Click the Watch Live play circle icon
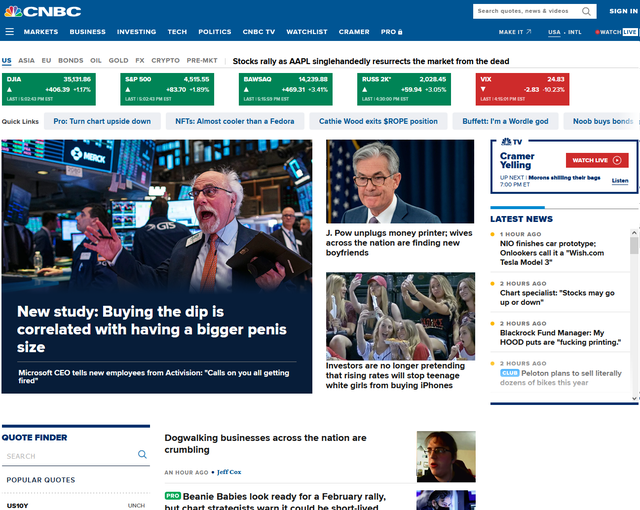 617,160
